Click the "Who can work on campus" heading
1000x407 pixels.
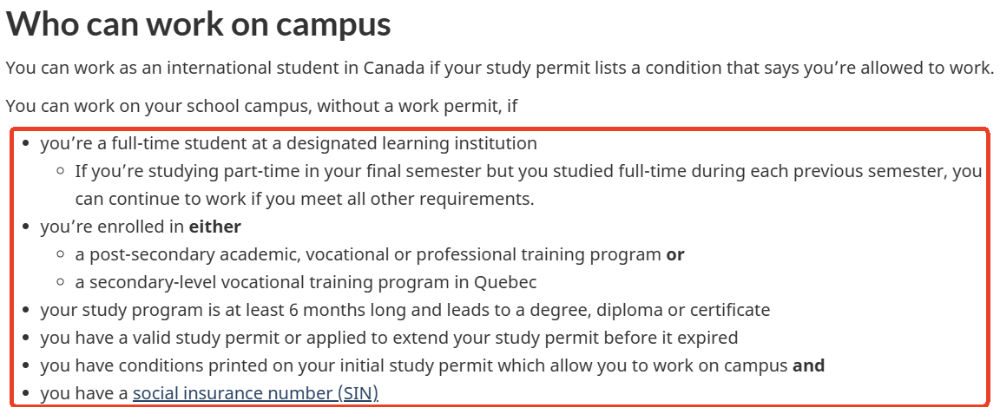[x=198, y=24]
